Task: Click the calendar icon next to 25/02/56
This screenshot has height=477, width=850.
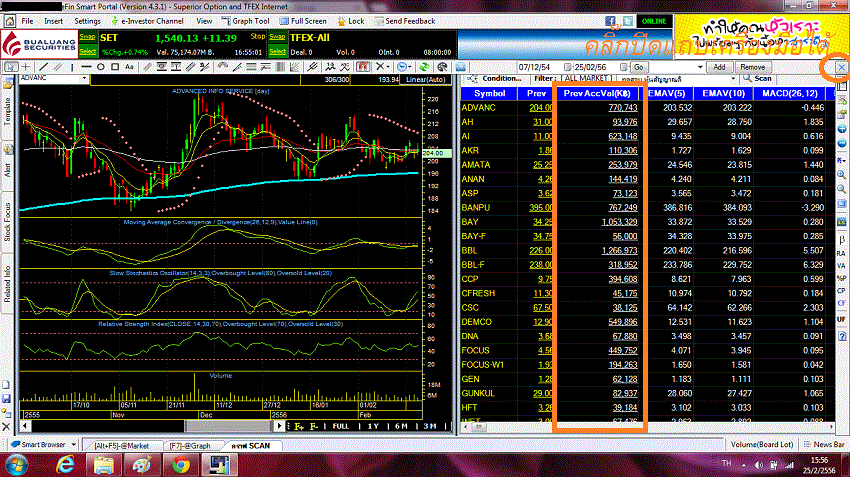Action: 623,67
